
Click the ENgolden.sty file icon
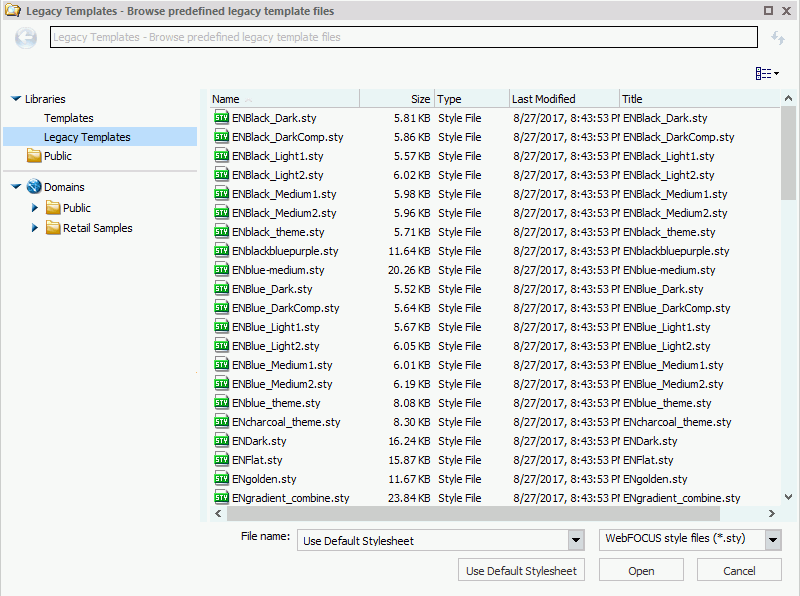click(x=221, y=479)
